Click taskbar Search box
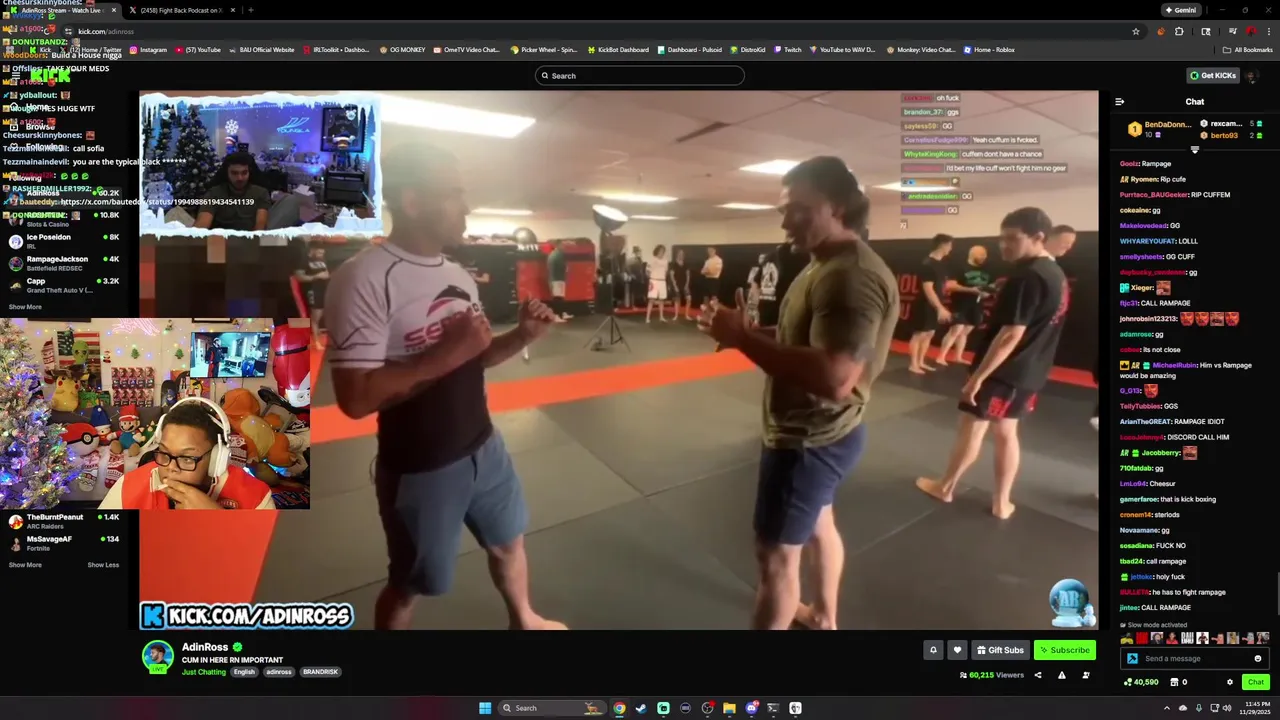 pos(551,708)
